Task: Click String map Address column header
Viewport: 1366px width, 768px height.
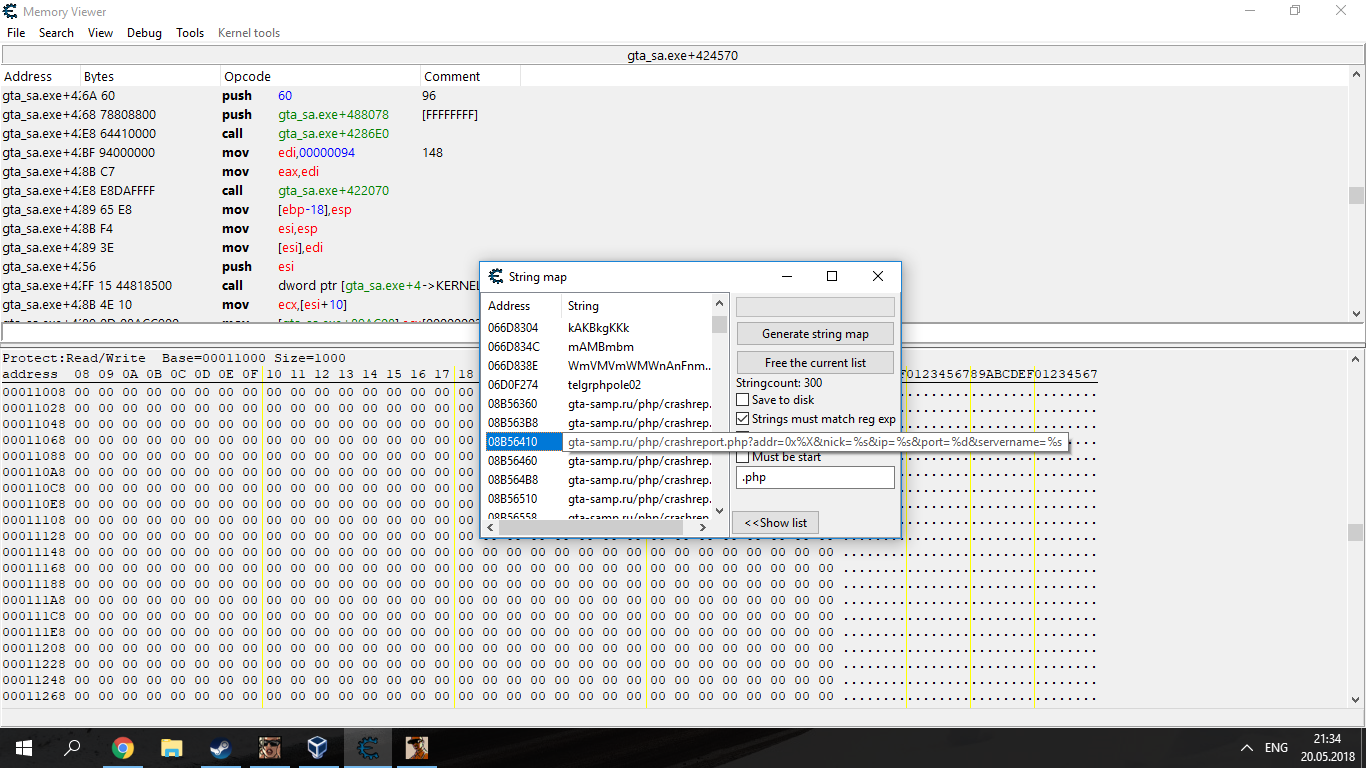Action: (522, 306)
